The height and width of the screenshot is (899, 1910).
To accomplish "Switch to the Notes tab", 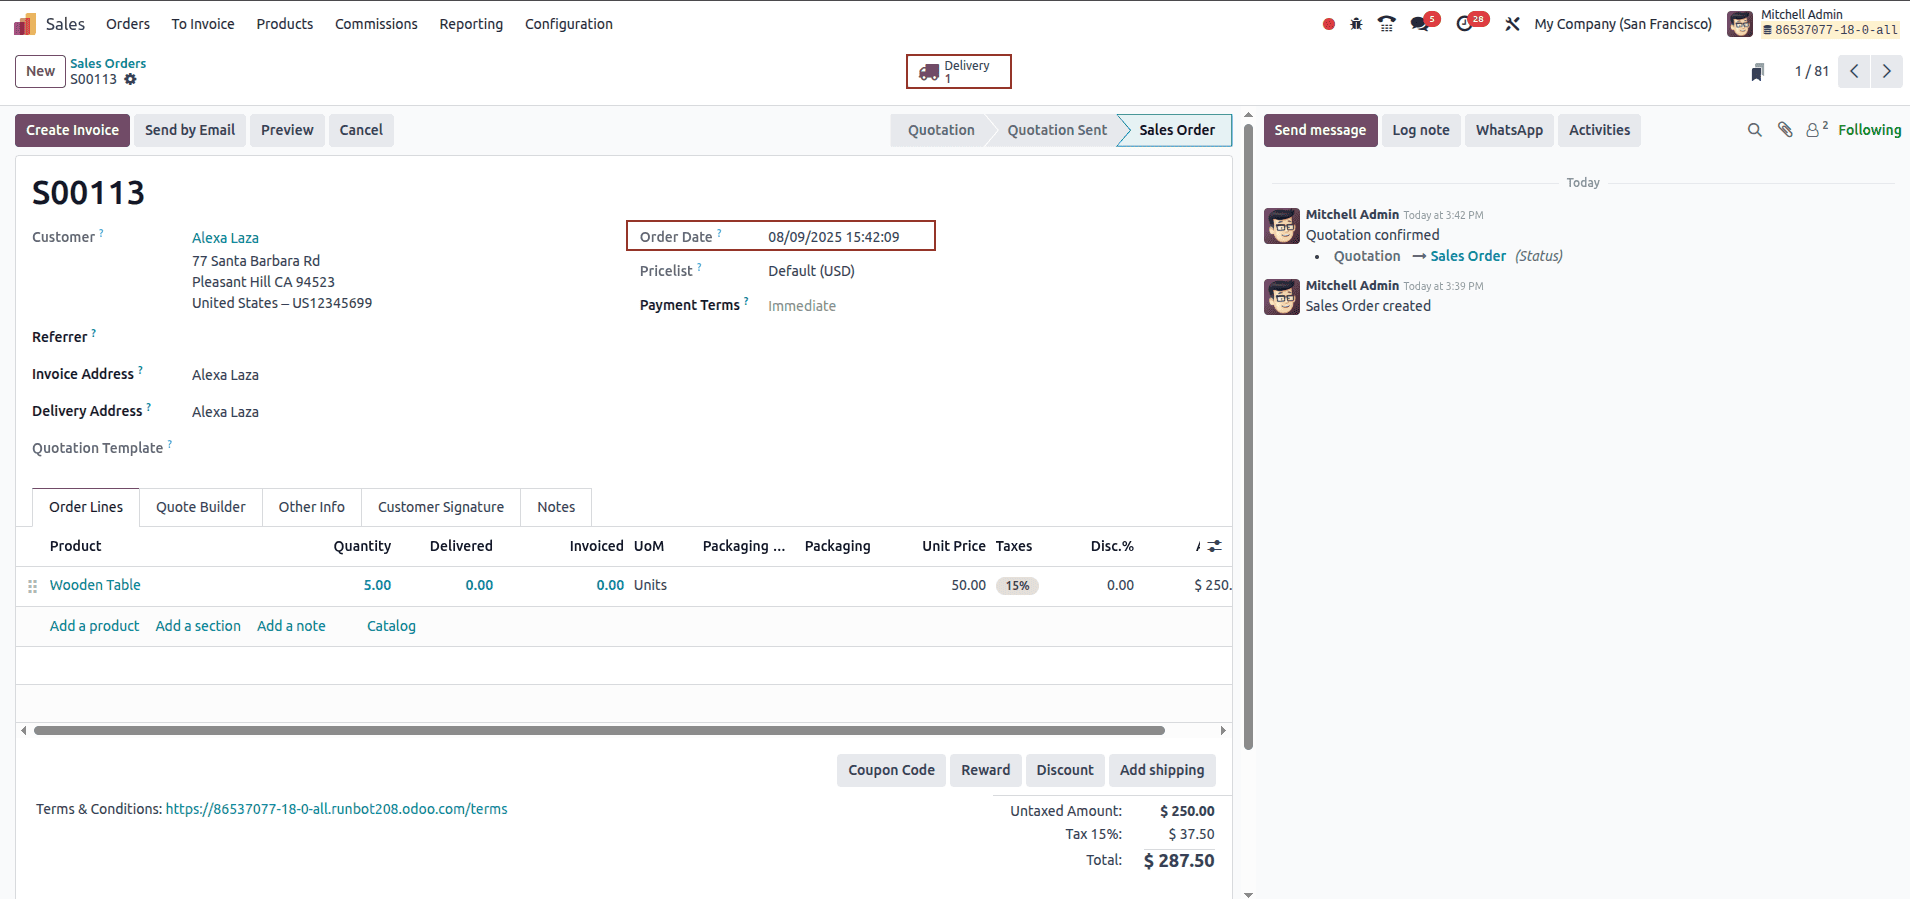I will pyautogui.click(x=556, y=507).
